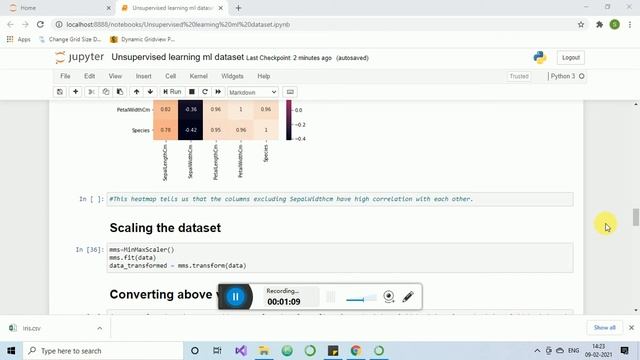Insert cell below with plus icon
This screenshot has width=640, height=360.
click(76, 92)
